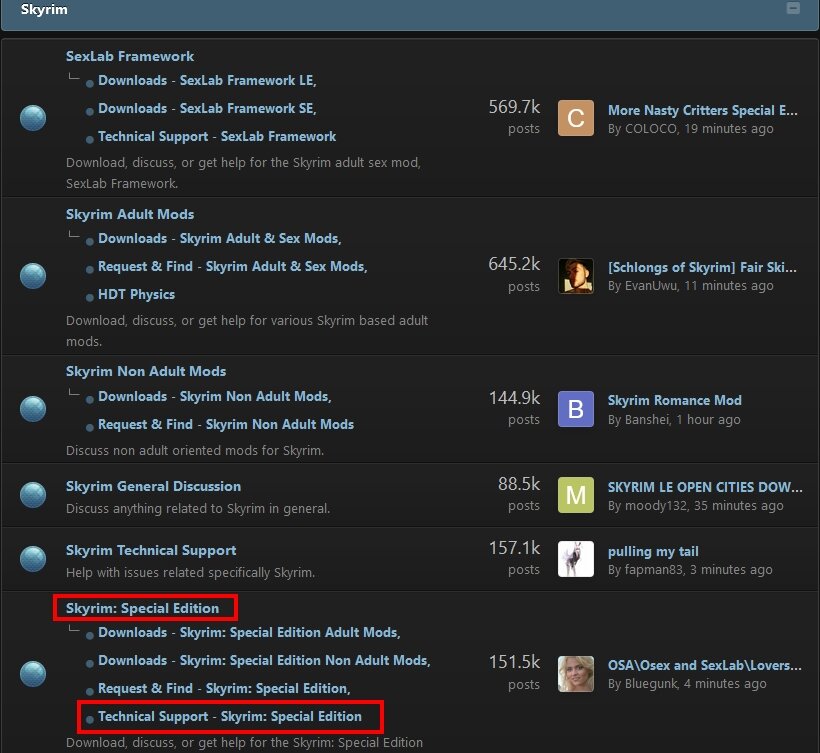Open Bluegunk's avatar photo
This screenshot has height=753, width=820.
(576, 674)
